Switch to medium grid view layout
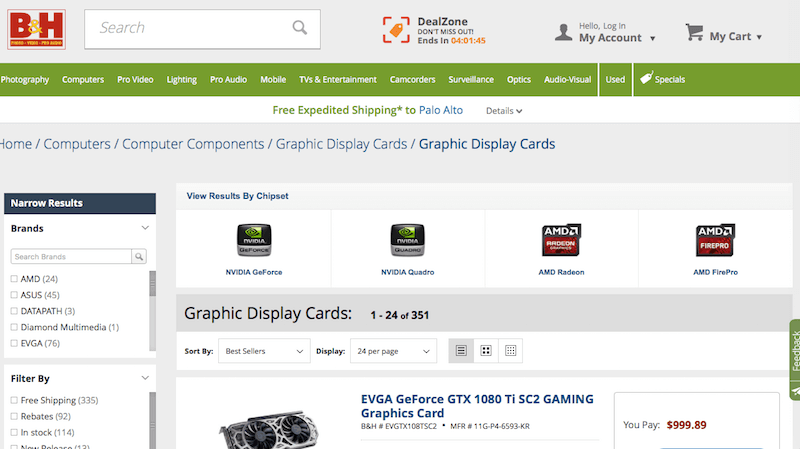The image size is (800, 449). coord(486,351)
